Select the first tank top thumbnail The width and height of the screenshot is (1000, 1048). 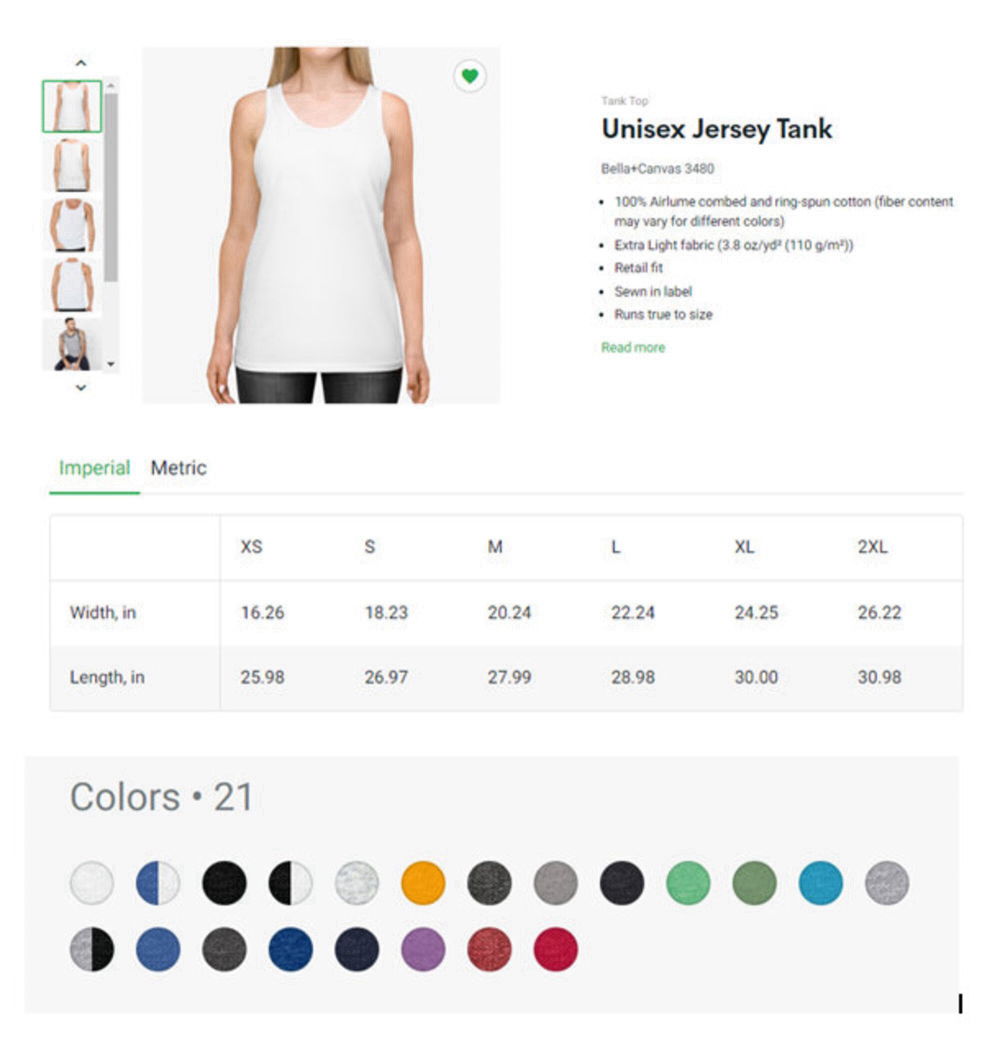click(72, 106)
